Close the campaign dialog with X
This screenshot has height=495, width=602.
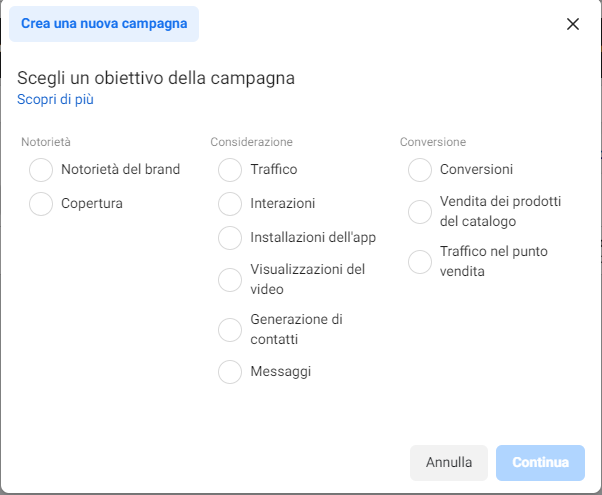click(x=573, y=24)
